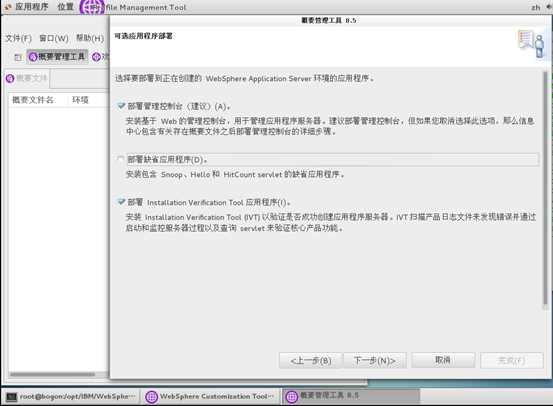
Task: Toggle the 部署 Installation Verification Tool 应用程序(I) checkbox
Action: pyautogui.click(x=121, y=202)
